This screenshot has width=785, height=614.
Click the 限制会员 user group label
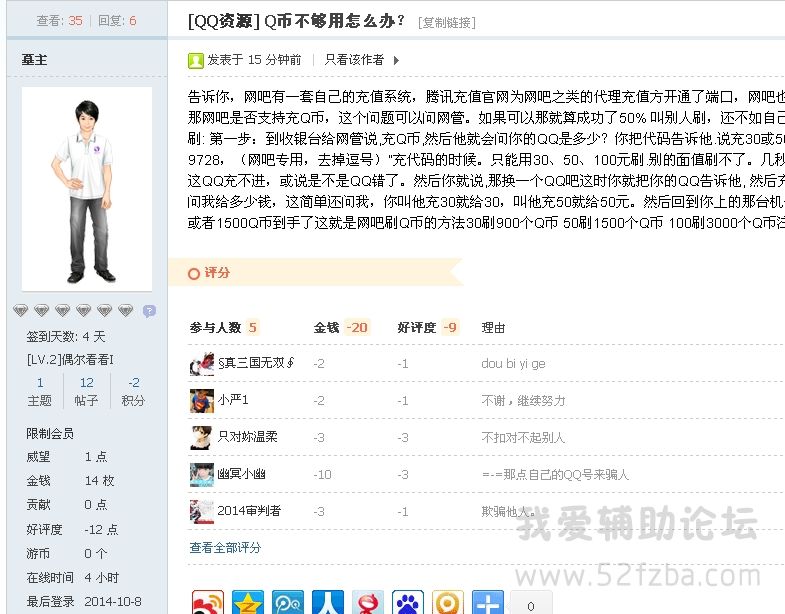point(50,433)
